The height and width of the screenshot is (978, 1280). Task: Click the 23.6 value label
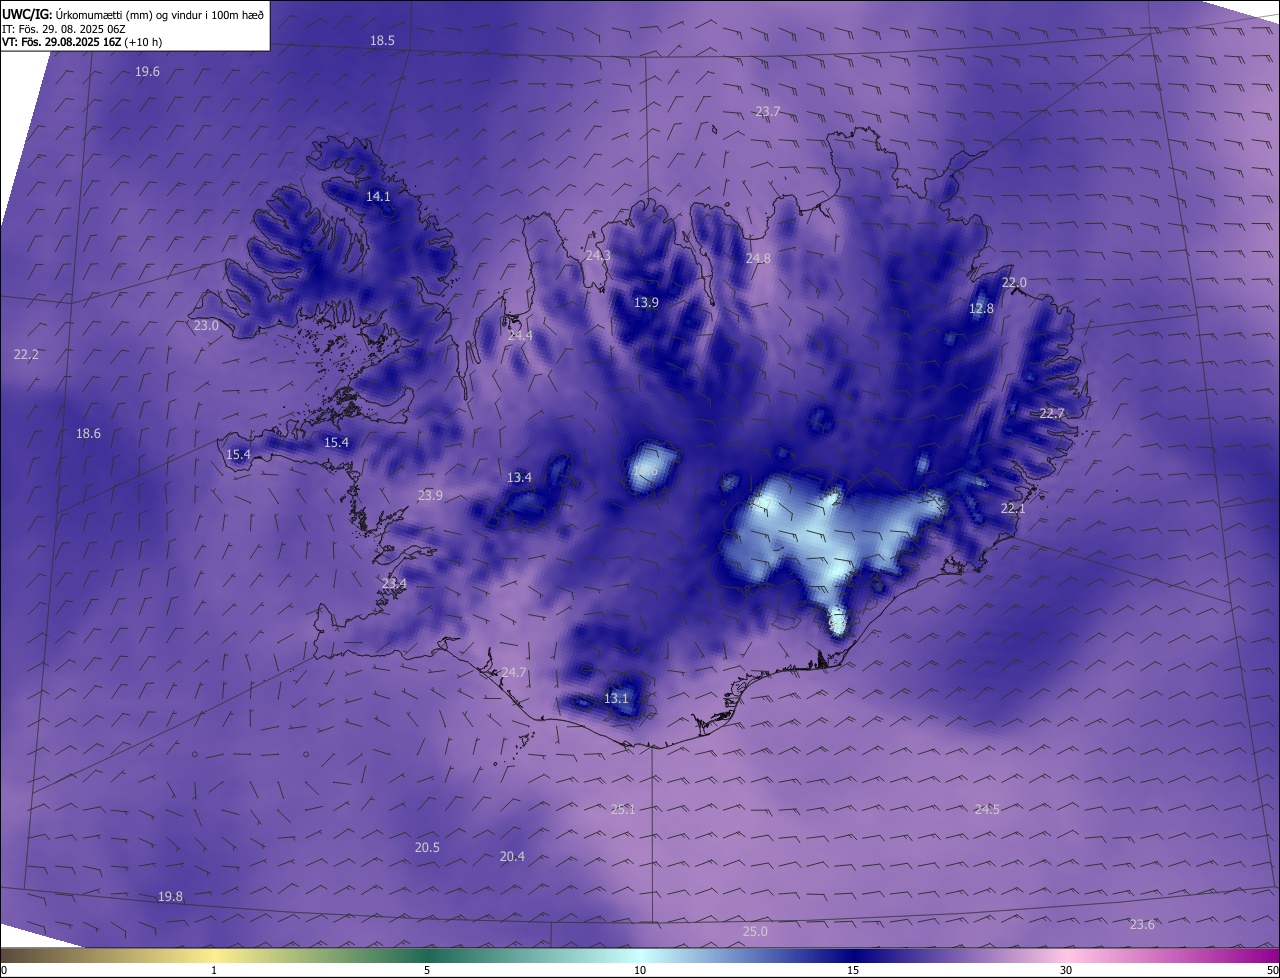(1142, 925)
